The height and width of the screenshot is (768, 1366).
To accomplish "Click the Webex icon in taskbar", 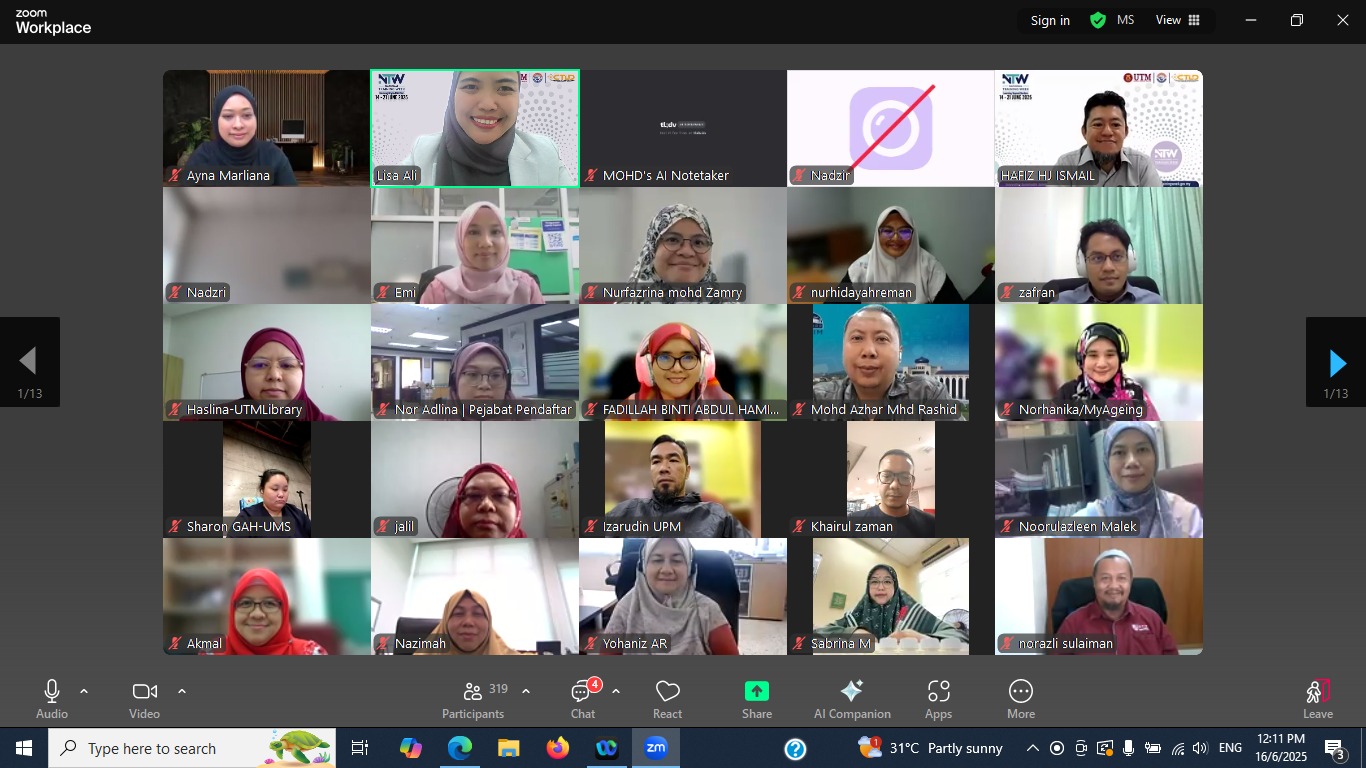I will pos(606,748).
